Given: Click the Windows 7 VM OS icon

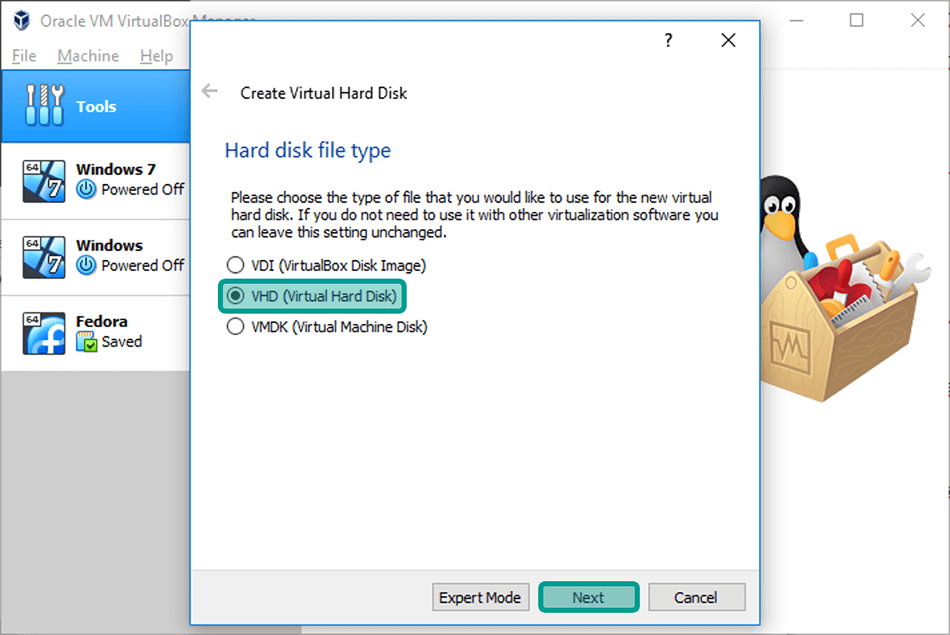Looking at the screenshot, I should click(x=44, y=181).
